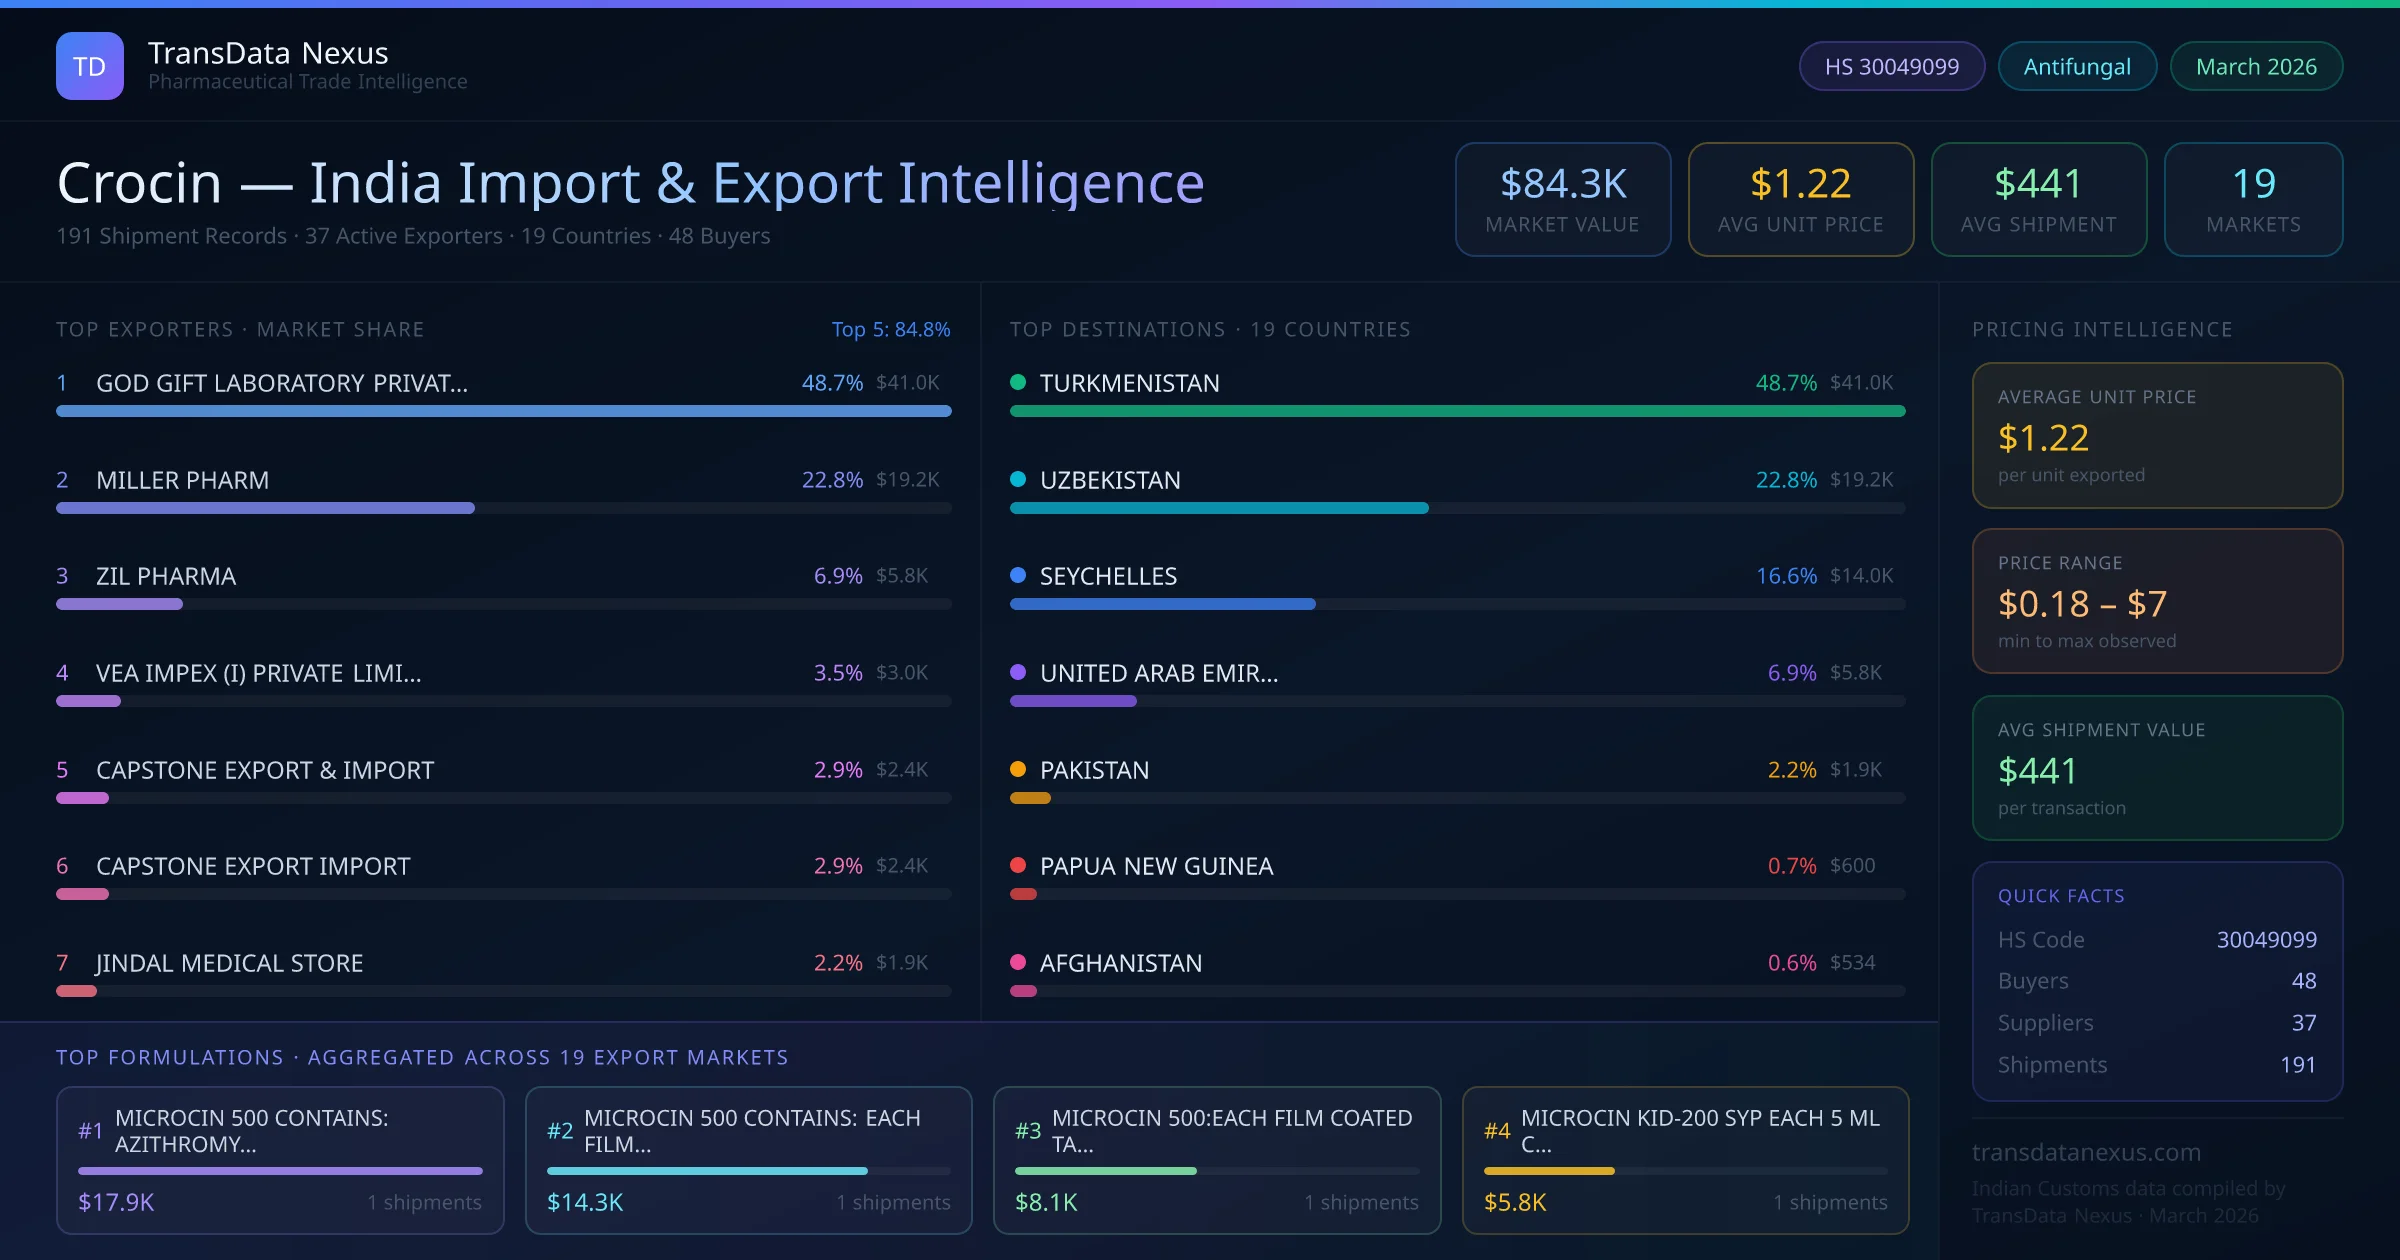Click the Top 5: 84.8% summary label
Screen dimensions: 2400x1260
click(x=891, y=329)
